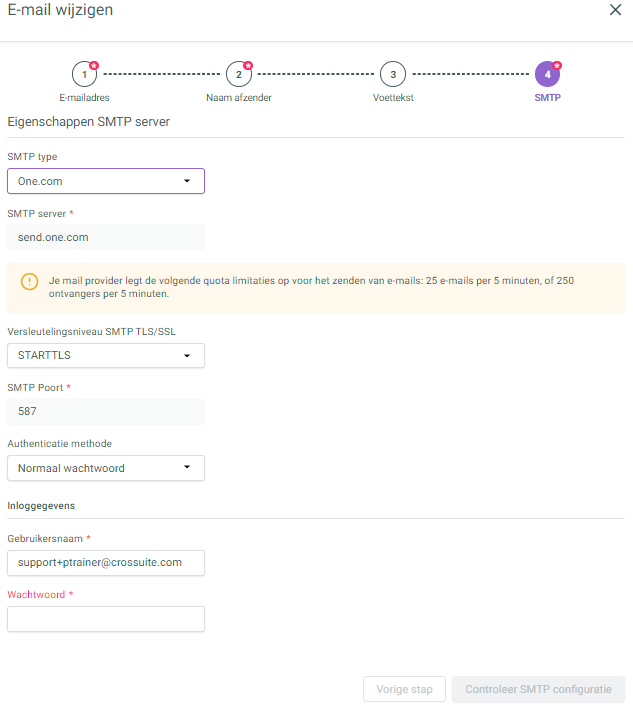Close the E-mail wijzigen dialog
Viewport: 633px width, 716px height.
(x=615, y=10)
